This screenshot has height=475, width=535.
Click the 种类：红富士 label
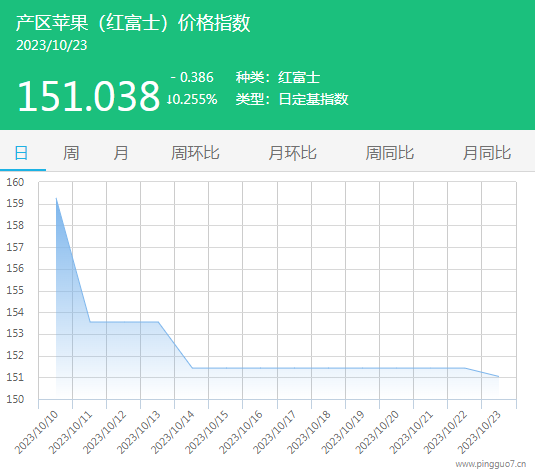pyautogui.click(x=278, y=77)
